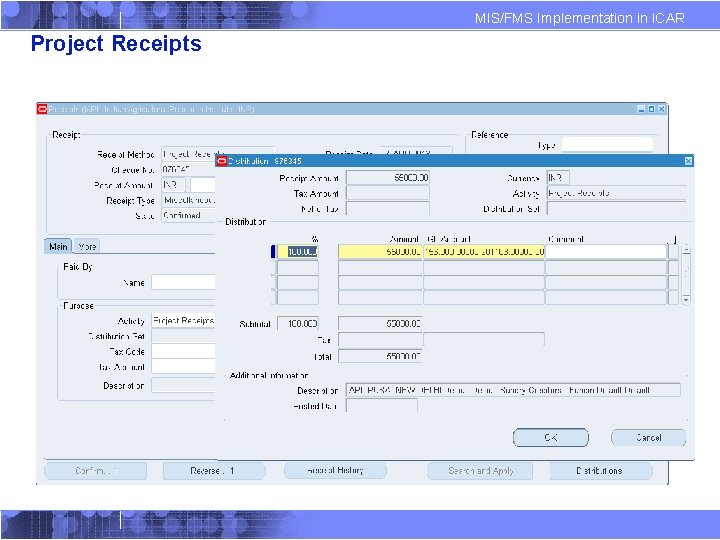Click the Confirm button in Receipts window

click(96, 471)
